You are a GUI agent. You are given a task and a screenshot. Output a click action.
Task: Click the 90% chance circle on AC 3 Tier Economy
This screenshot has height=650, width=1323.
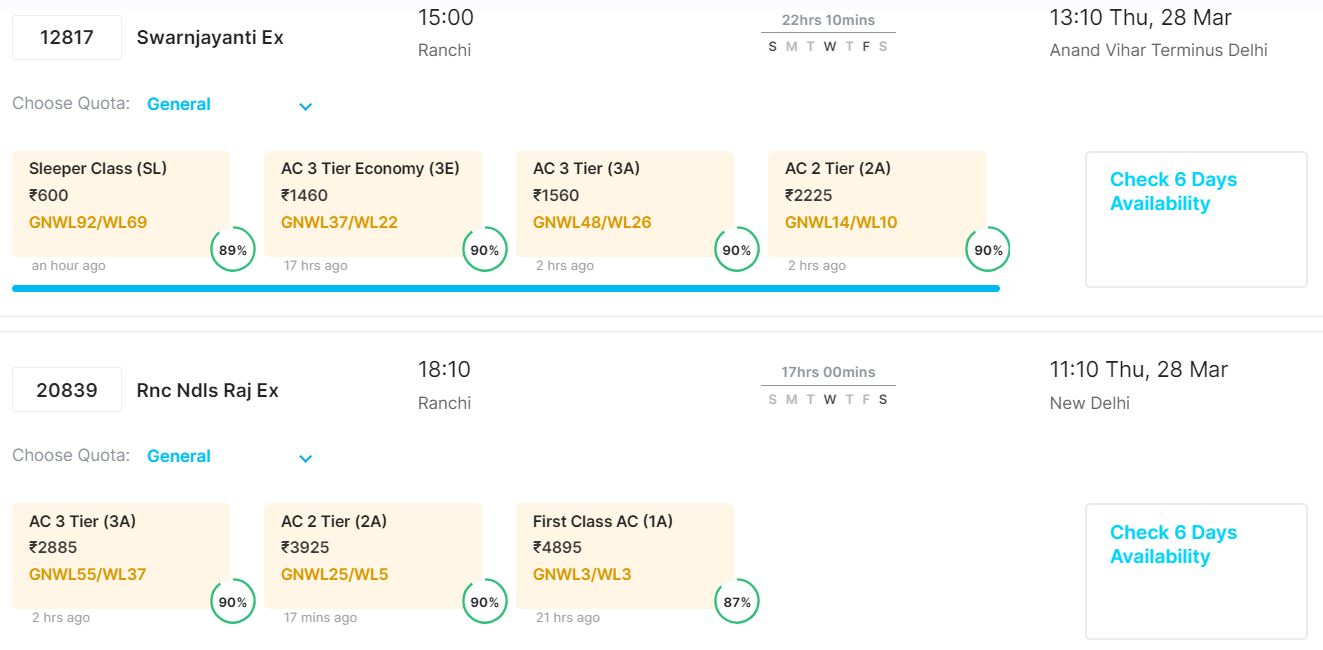(484, 250)
